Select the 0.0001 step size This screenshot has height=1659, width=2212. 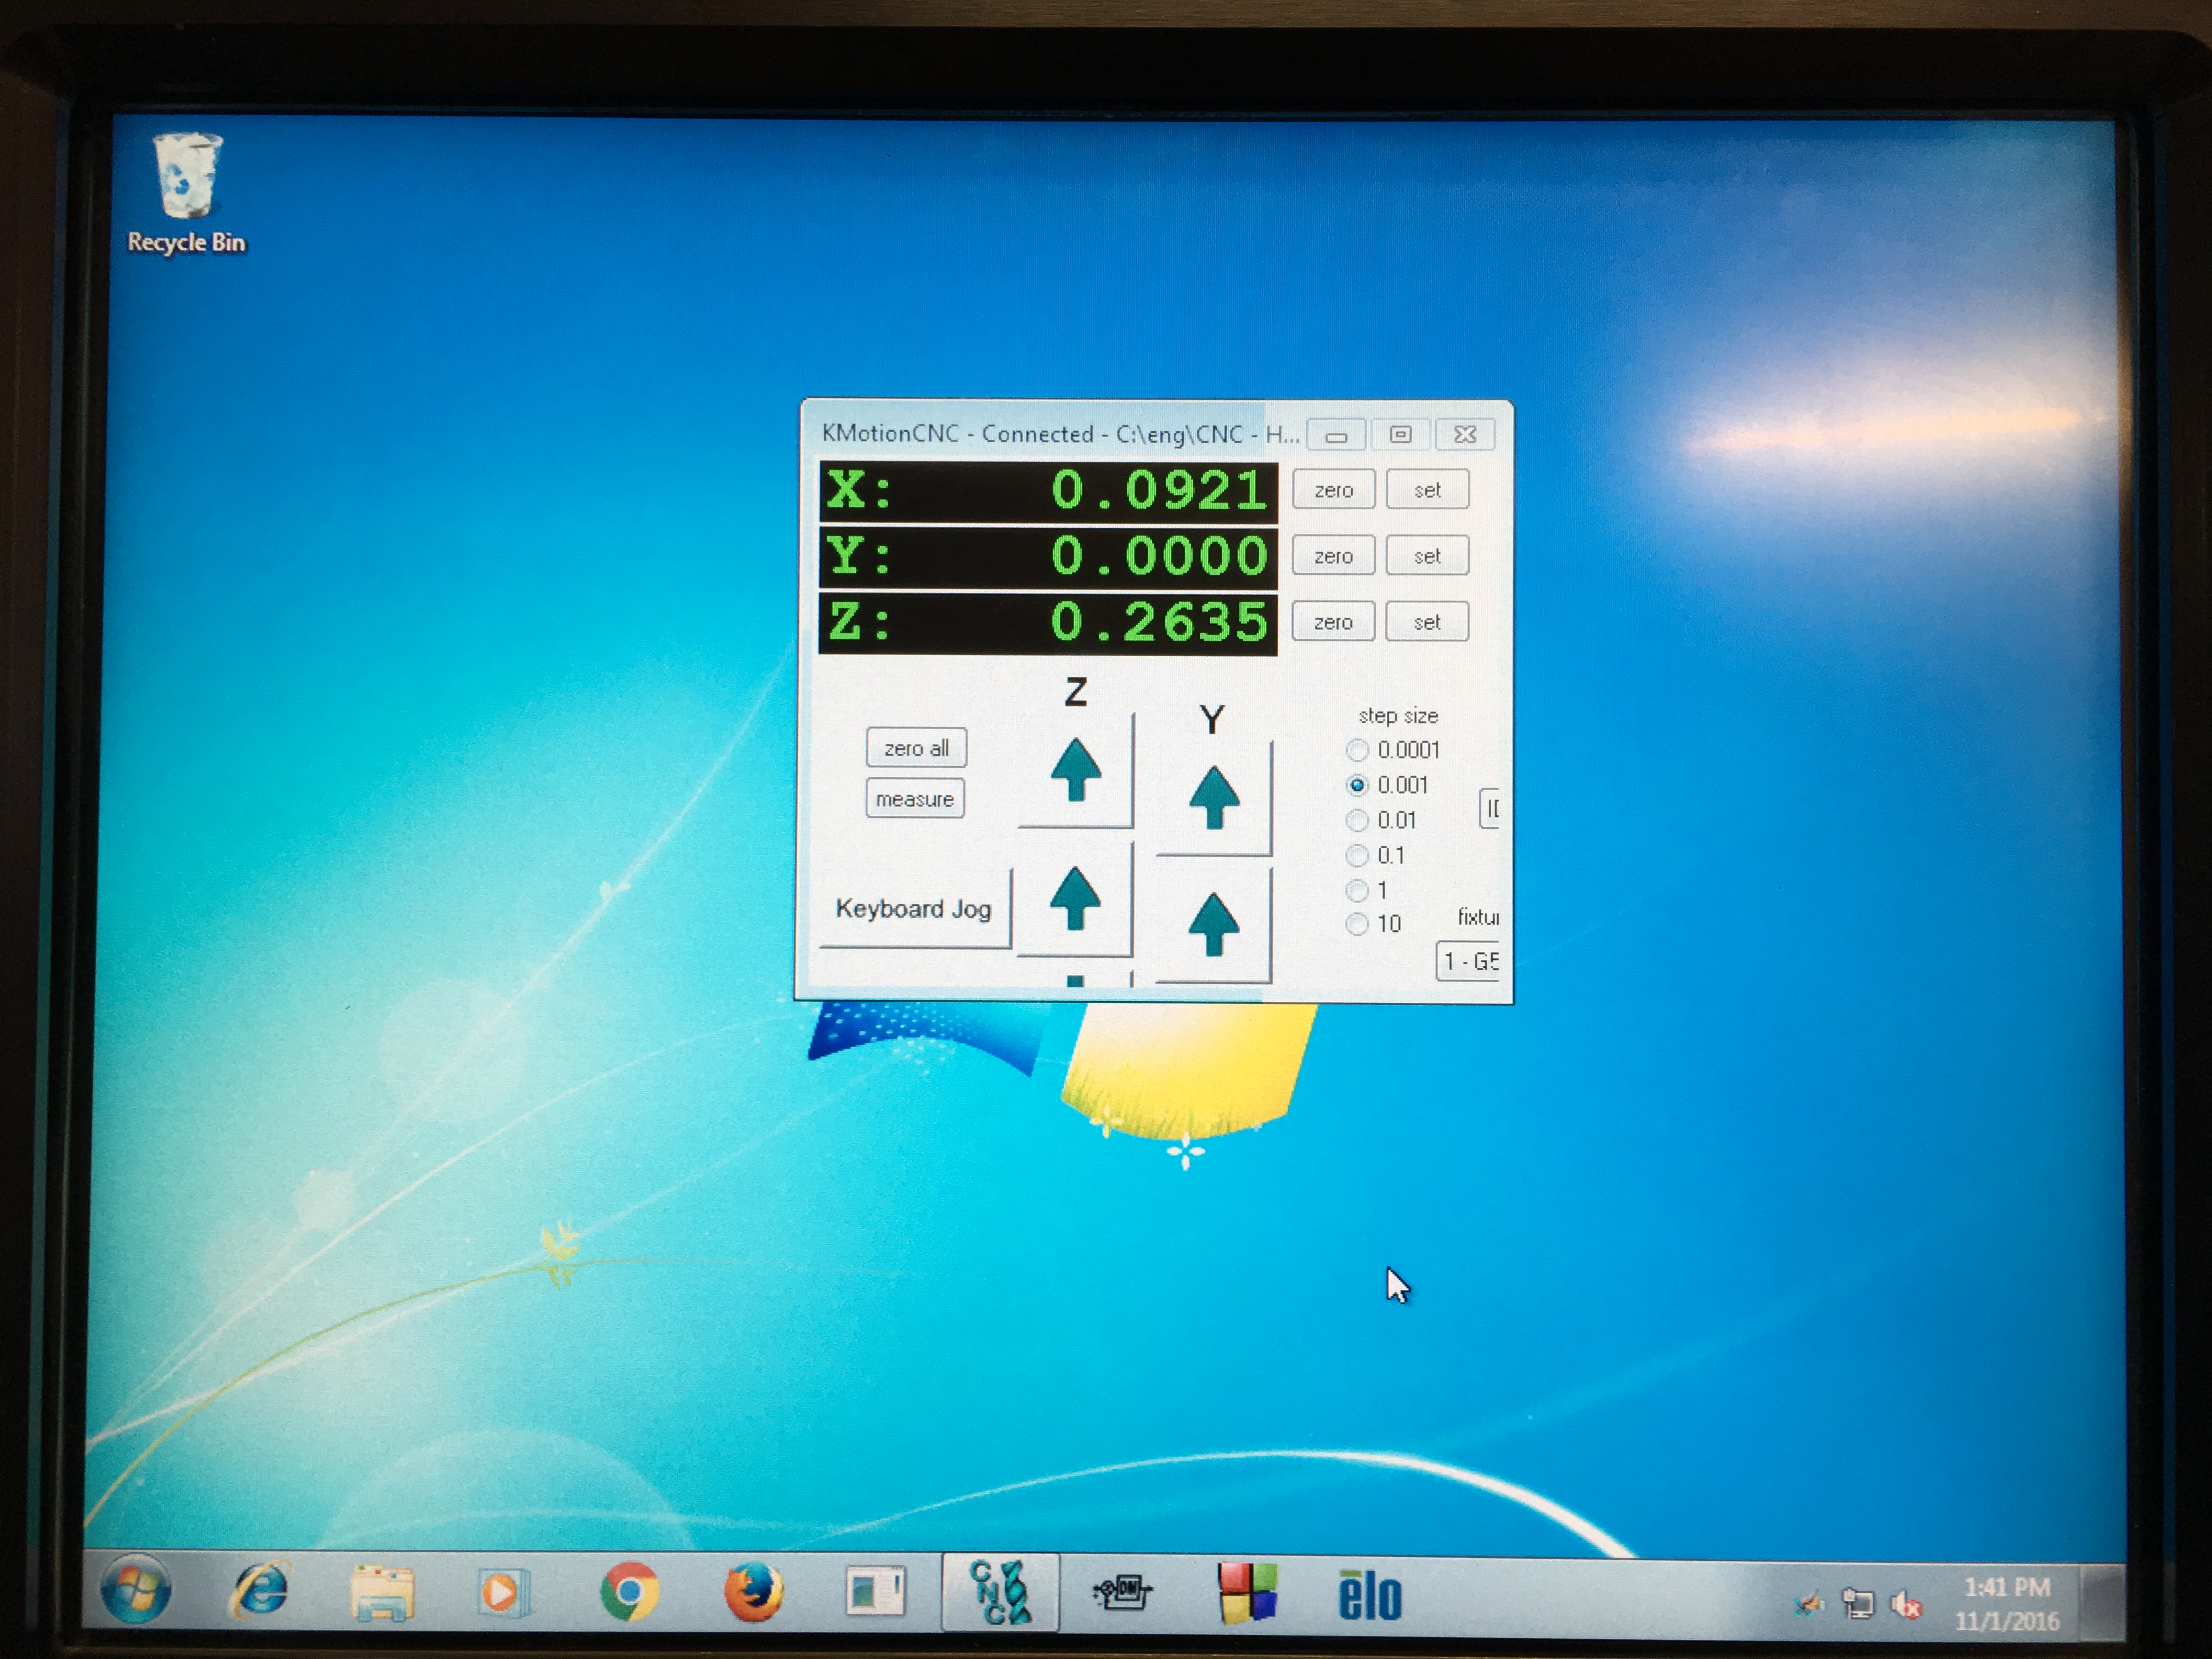click(1357, 750)
